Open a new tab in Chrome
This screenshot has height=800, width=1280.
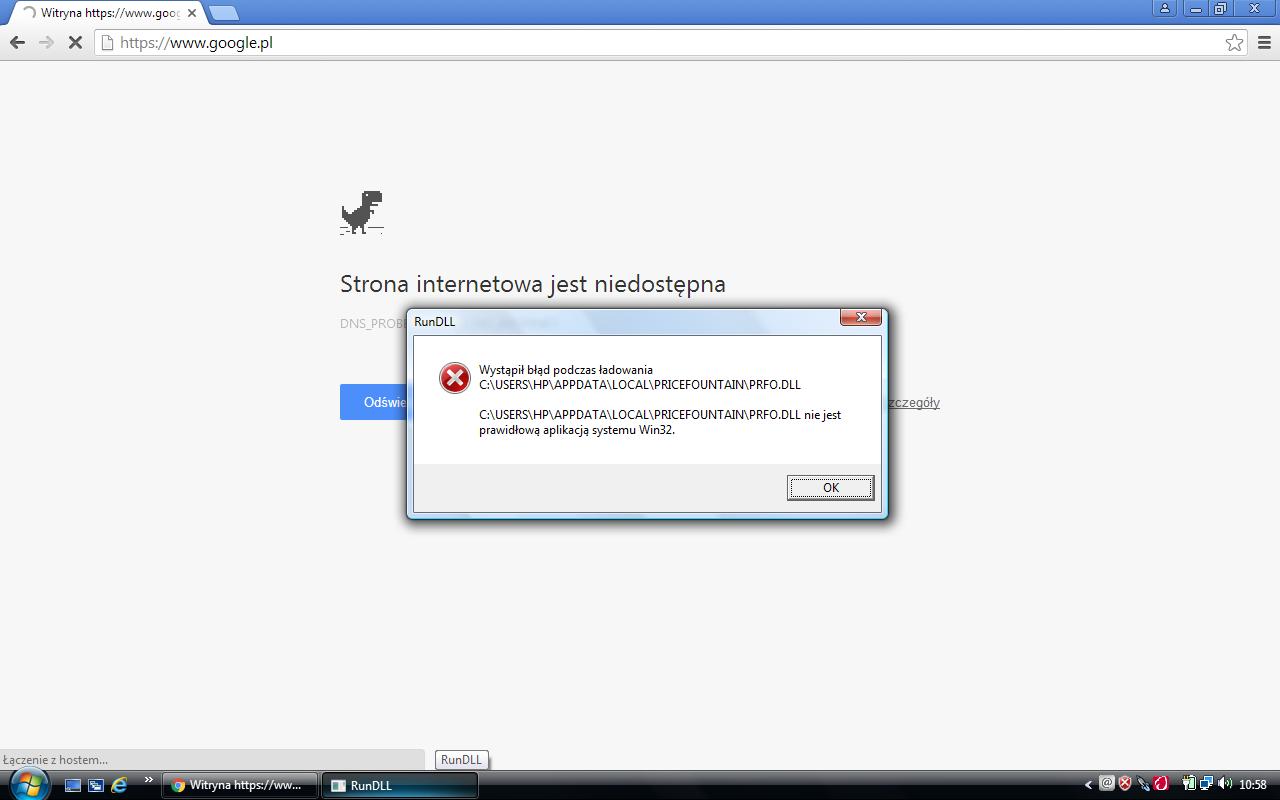(x=224, y=13)
